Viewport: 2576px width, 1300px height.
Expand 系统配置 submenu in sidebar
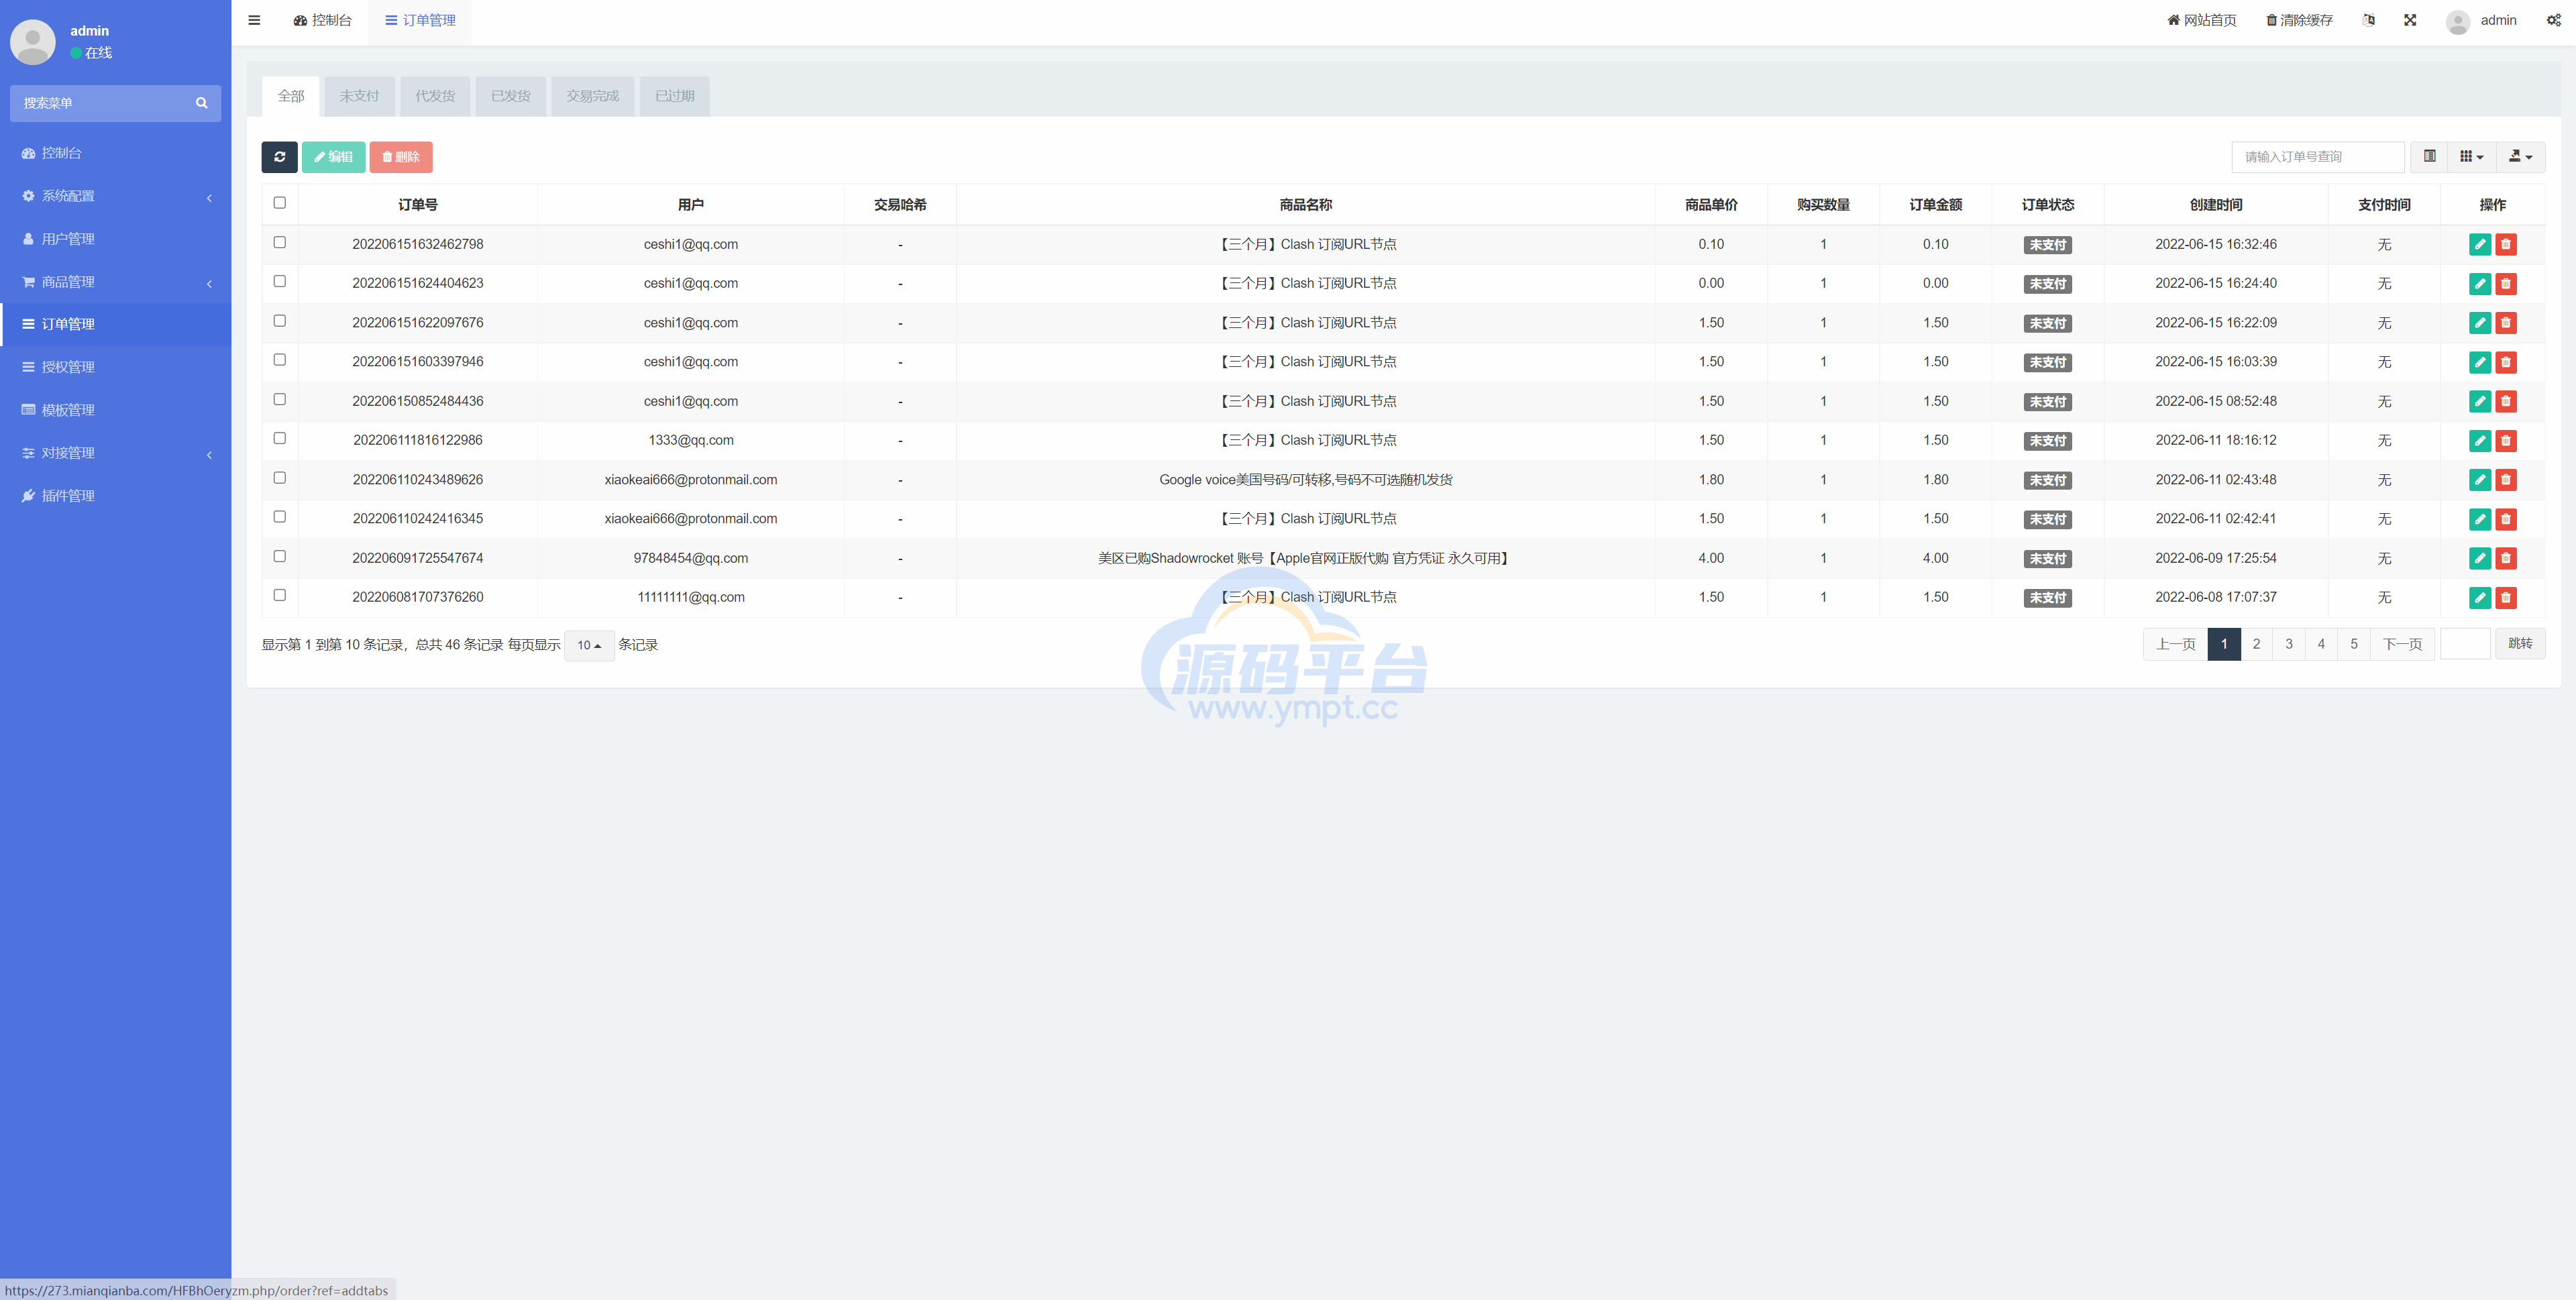[x=115, y=196]
